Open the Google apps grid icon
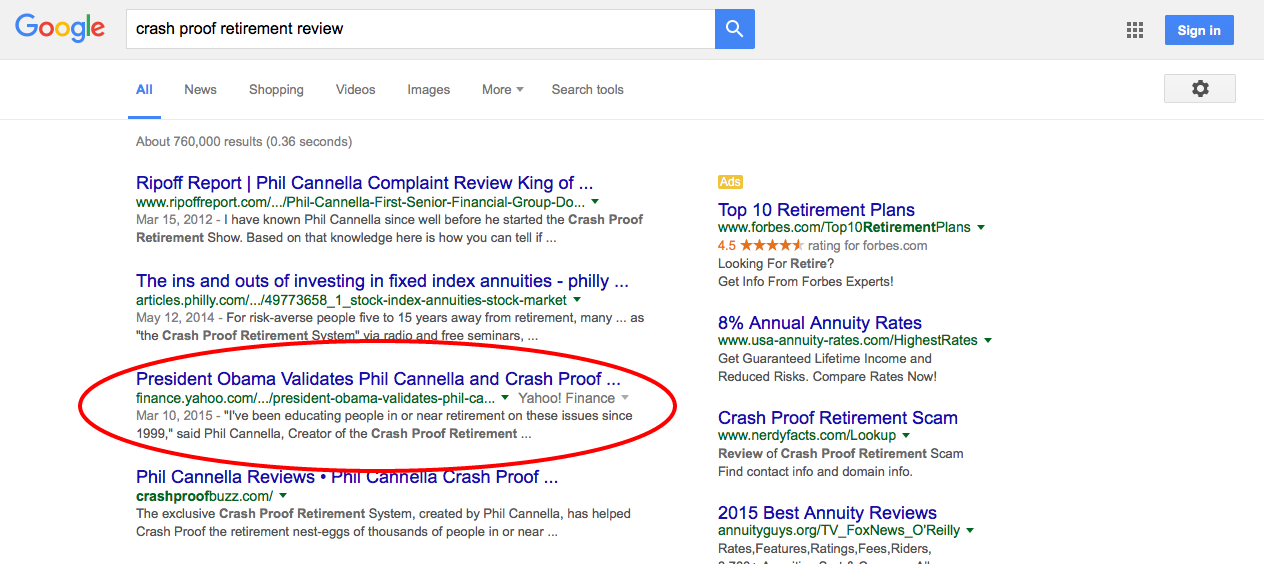The image size is (1264, 564). 1135,30
